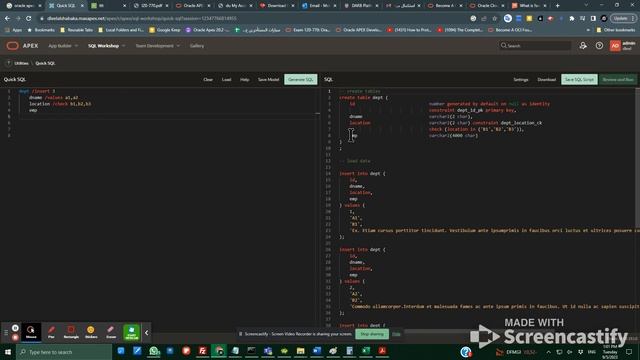Select the Screencastify Pen tool

tap(51, 332)
